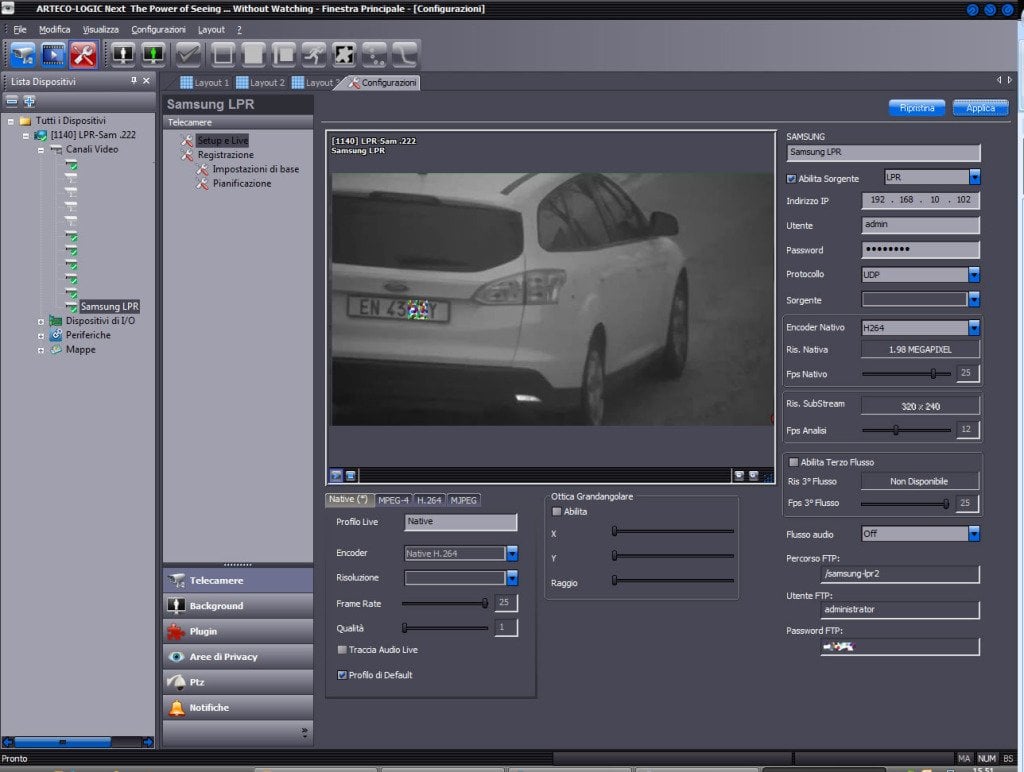Check Abilita Terzo Flusso option
Viewport: 1024px width, 772px height.
[794, 462]
